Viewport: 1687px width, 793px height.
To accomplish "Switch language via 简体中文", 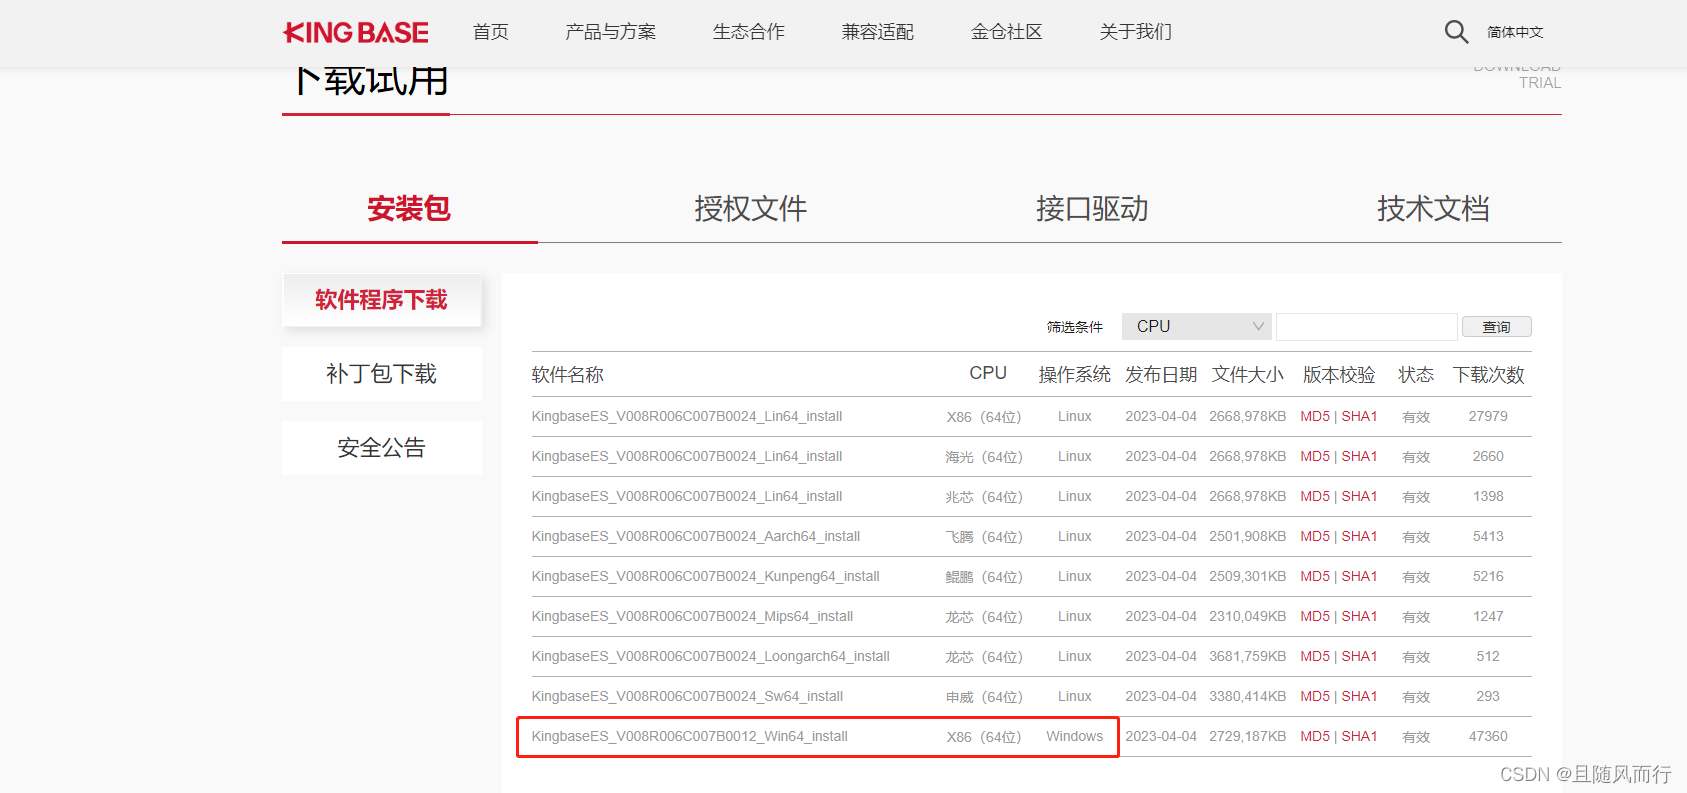I will tap(1515, 32).
